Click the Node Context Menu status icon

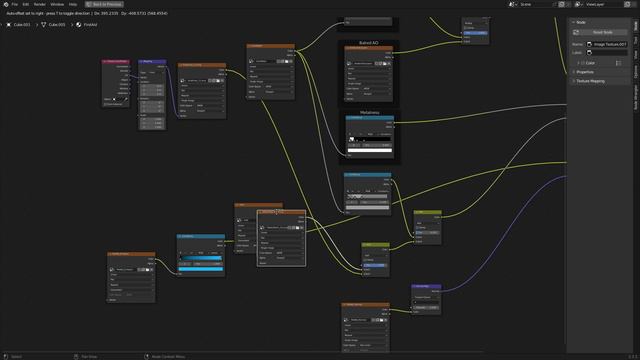coord(147,357)
